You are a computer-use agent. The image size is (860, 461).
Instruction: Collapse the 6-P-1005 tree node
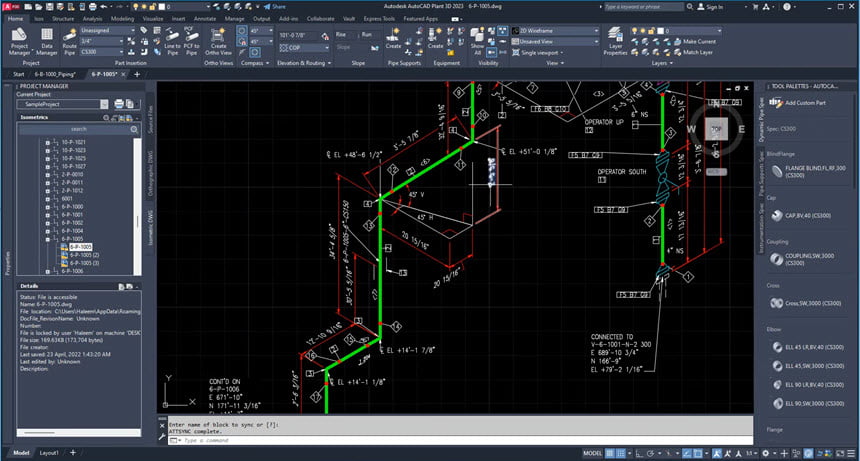pos(48,240)
